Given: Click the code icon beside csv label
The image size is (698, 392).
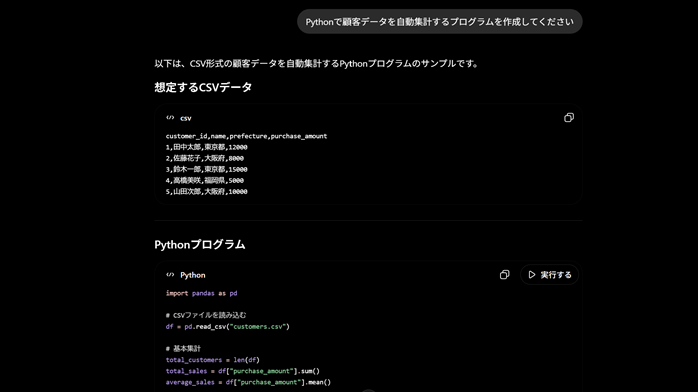Looking at the screenshot, I should (170, 118).
